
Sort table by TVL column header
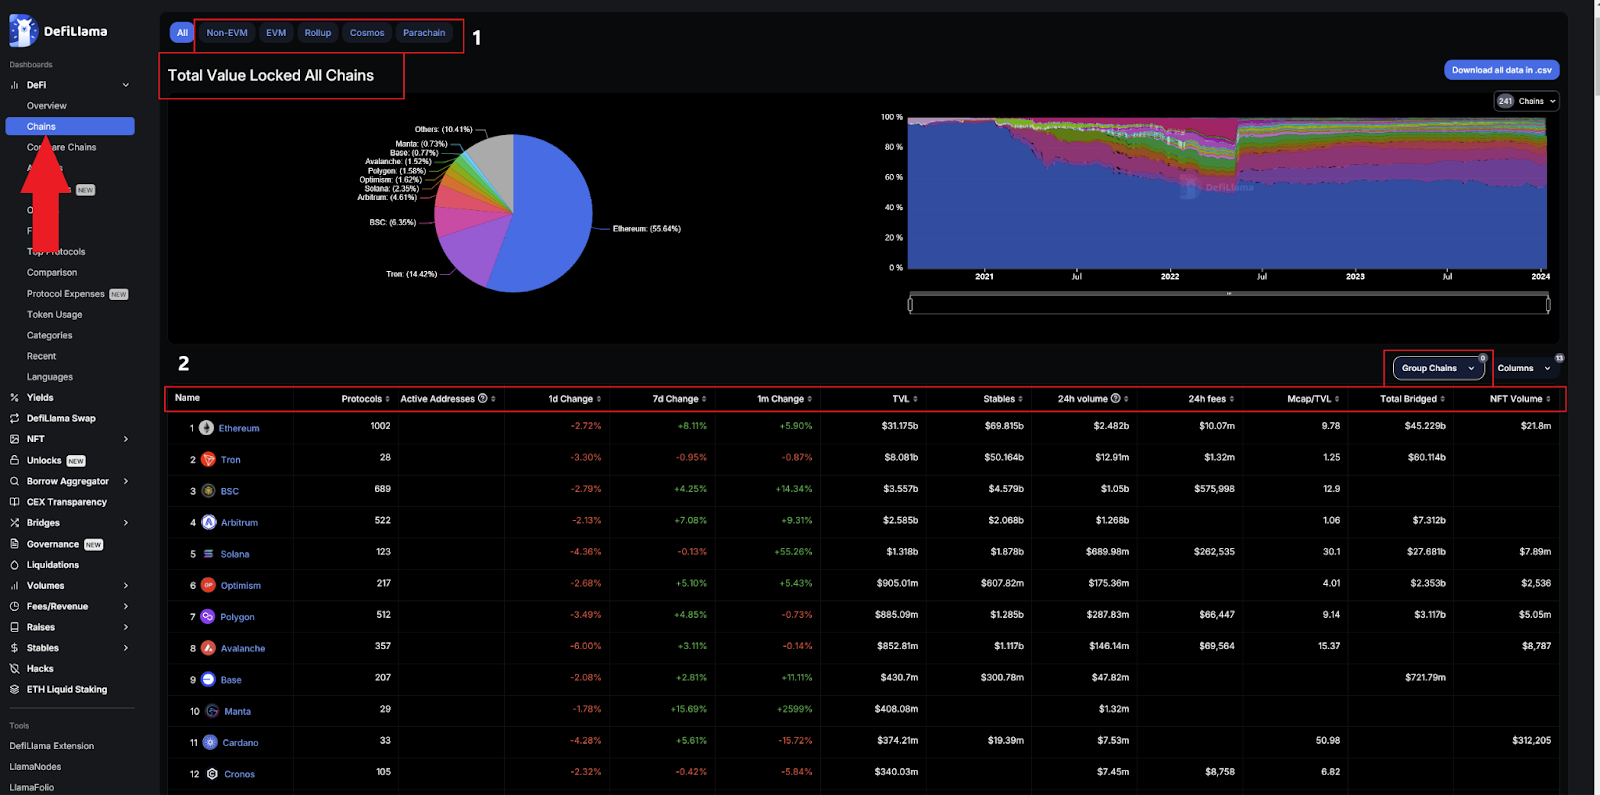[x=905, y=399]
